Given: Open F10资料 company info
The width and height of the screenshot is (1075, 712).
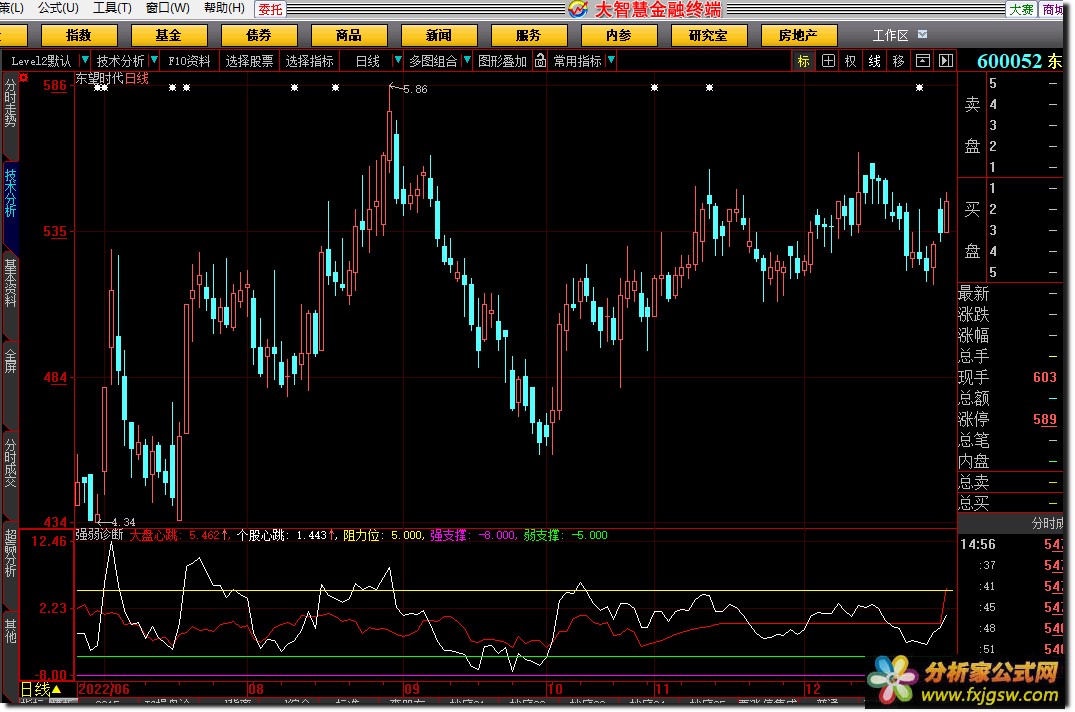Looking at the screenshot, I should [189, 61].
